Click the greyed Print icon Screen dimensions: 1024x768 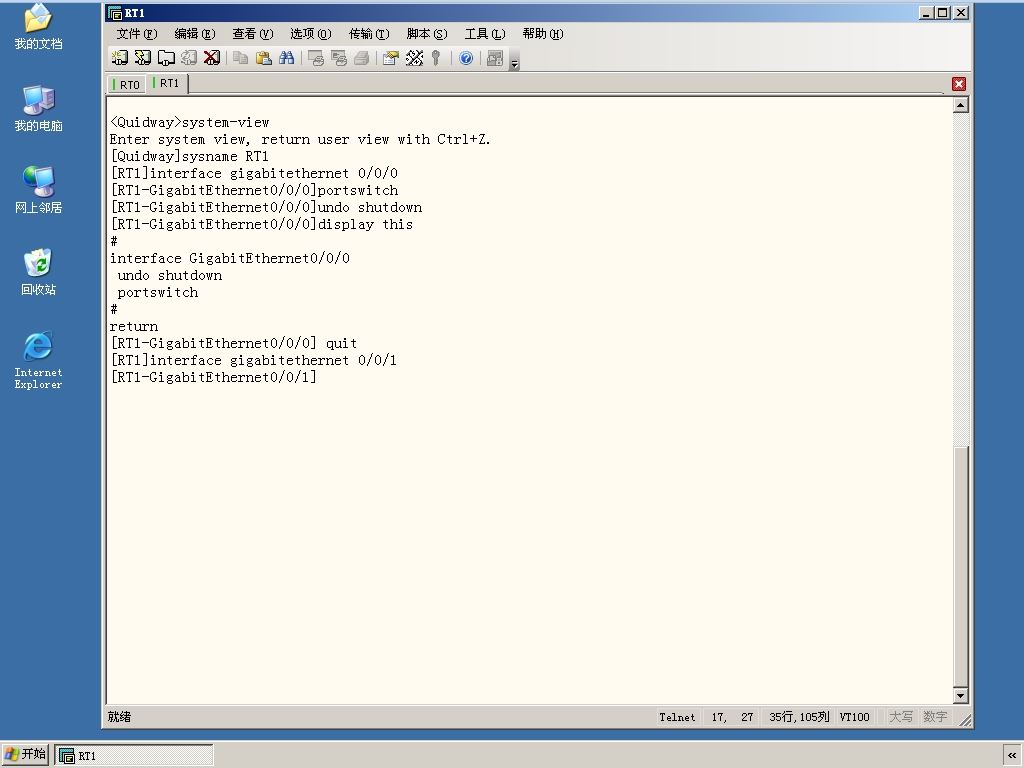(x=362, y=58)
